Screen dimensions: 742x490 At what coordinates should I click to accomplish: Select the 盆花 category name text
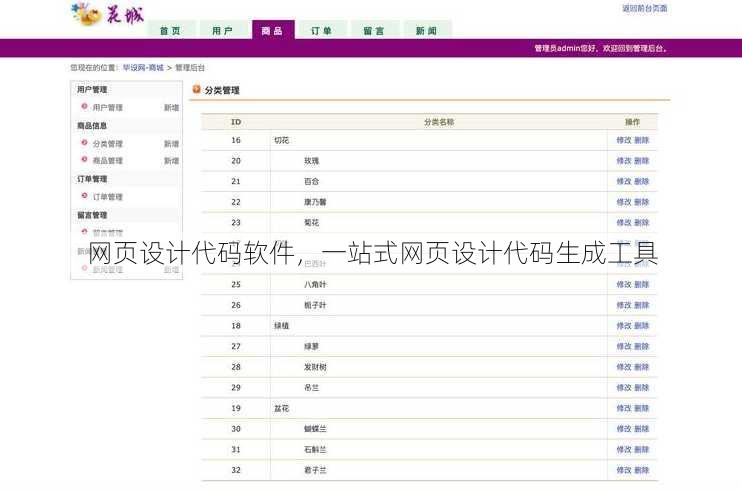click(x=282, y=408)
